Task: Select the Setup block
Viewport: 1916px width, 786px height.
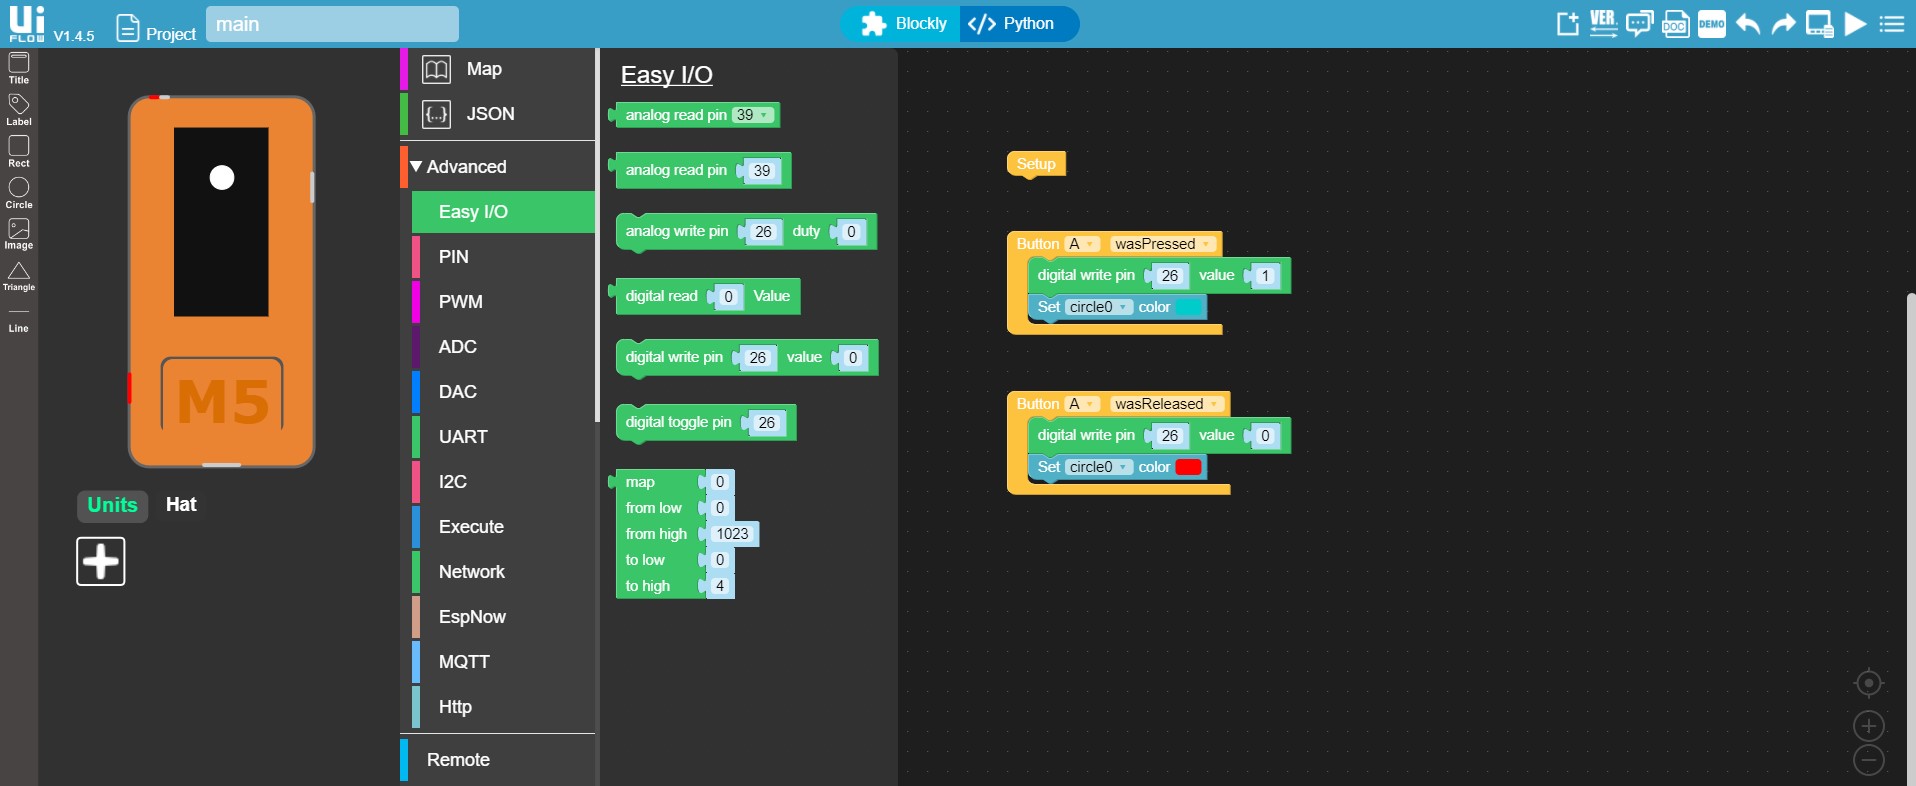Action: point(1036,164)
